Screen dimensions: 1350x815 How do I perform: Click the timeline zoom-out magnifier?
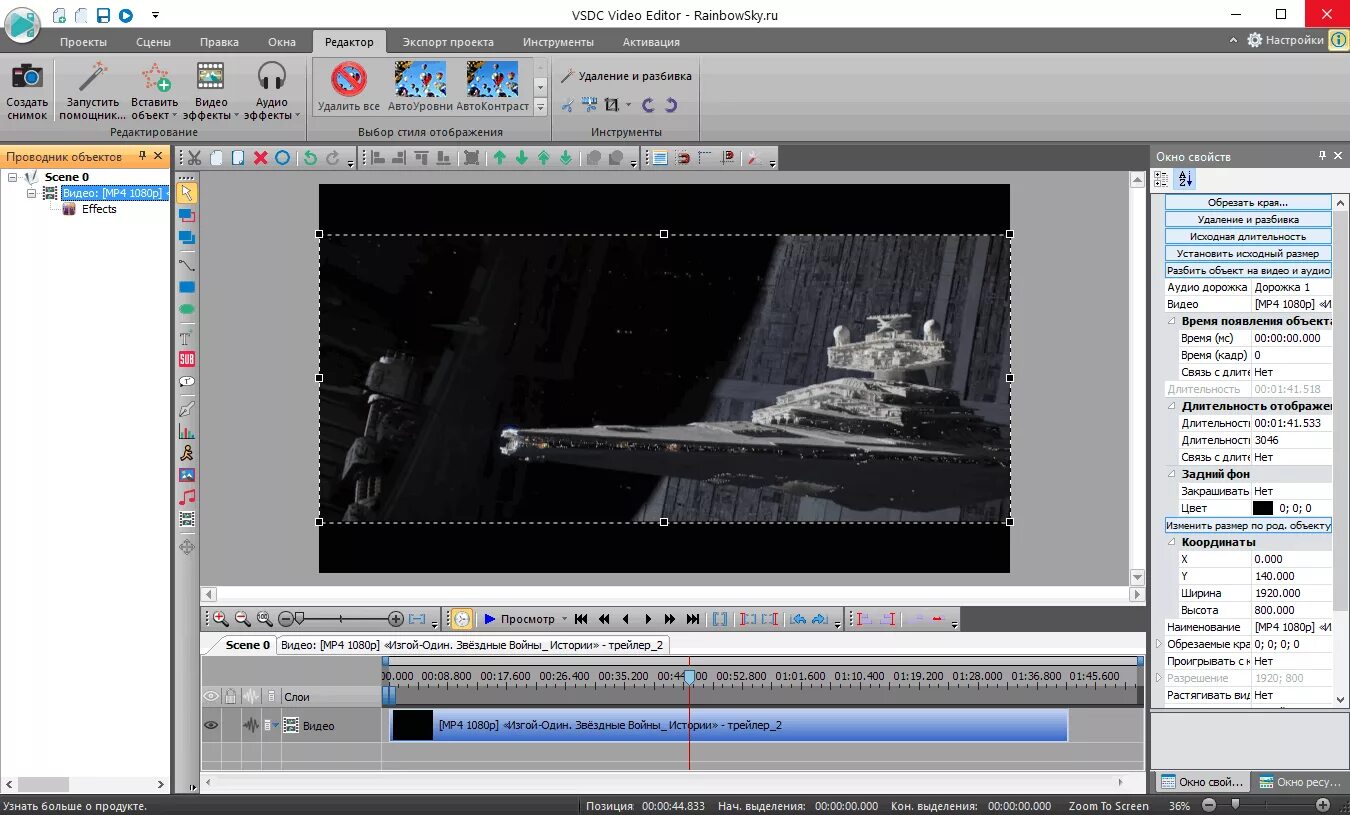(242, 619)
